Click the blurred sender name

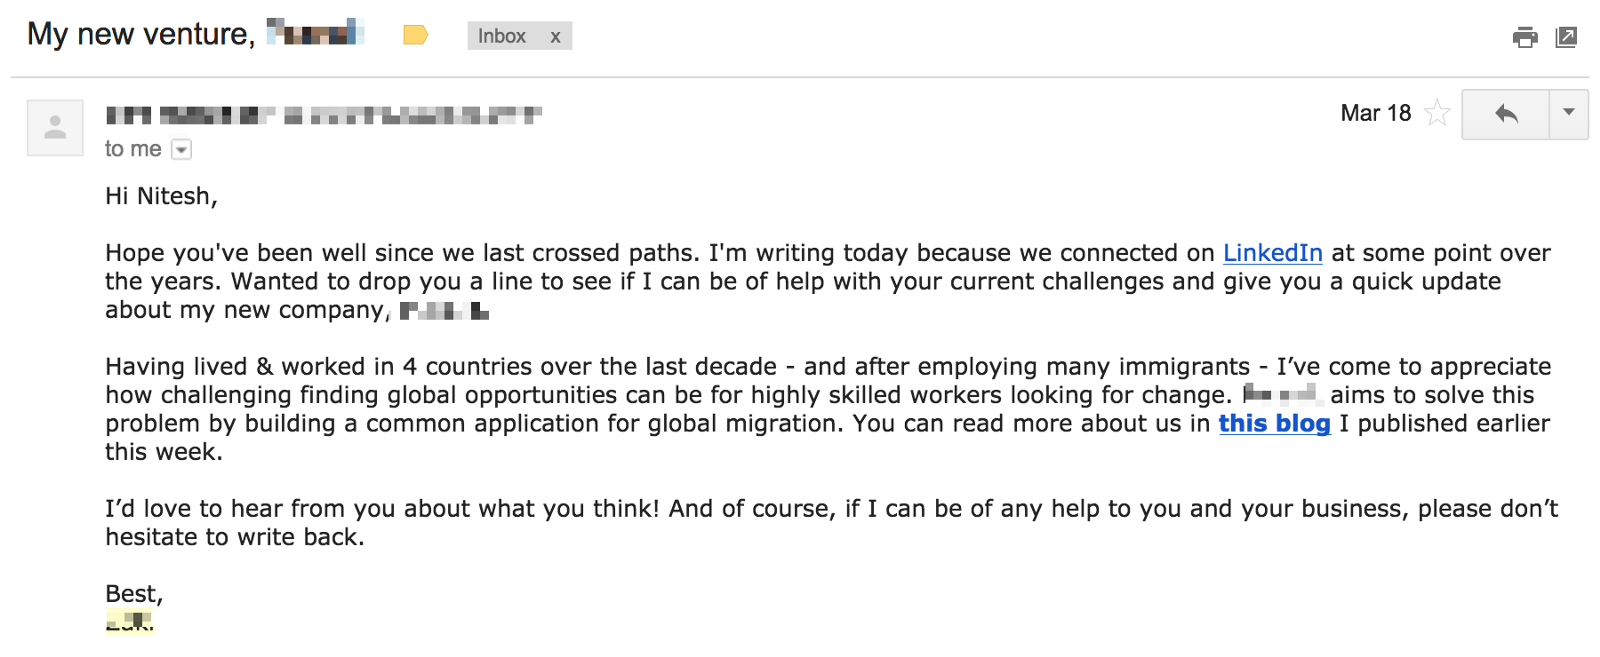click(323, 115)
